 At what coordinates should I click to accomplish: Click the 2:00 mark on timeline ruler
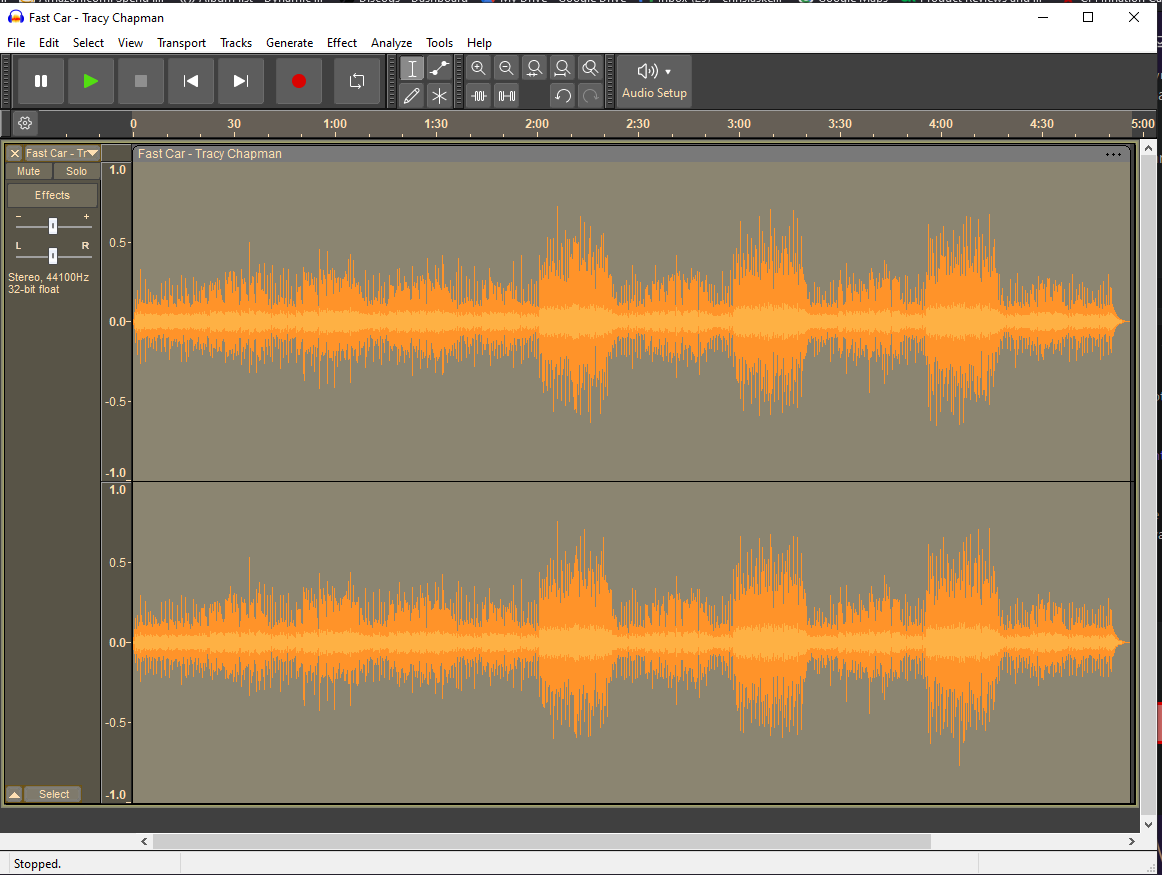coord(537,124)
